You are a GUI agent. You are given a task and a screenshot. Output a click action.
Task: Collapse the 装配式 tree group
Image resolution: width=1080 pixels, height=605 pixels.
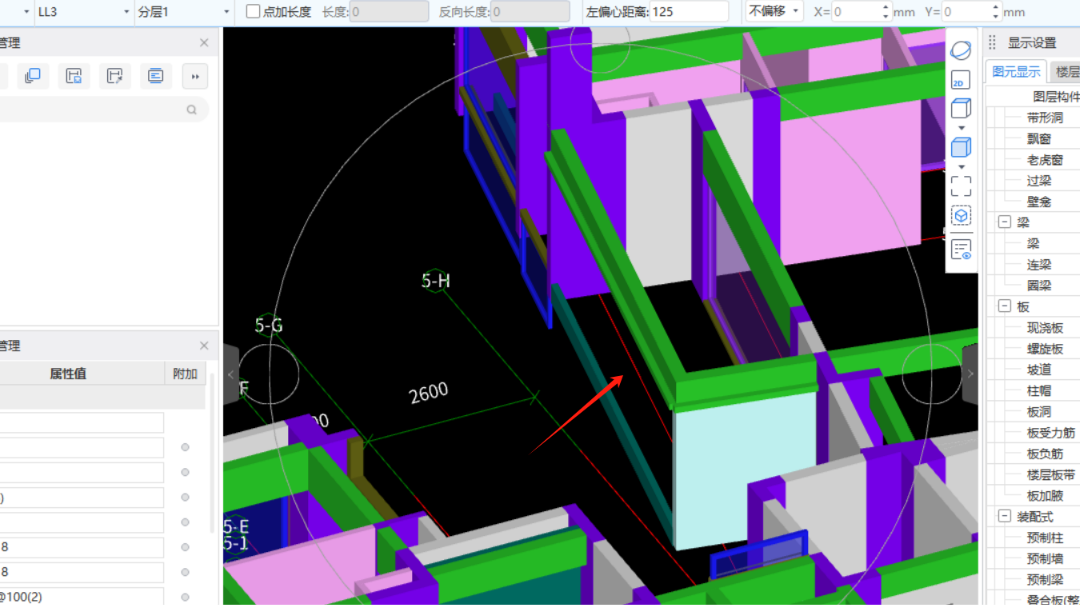pos(1004,516)
